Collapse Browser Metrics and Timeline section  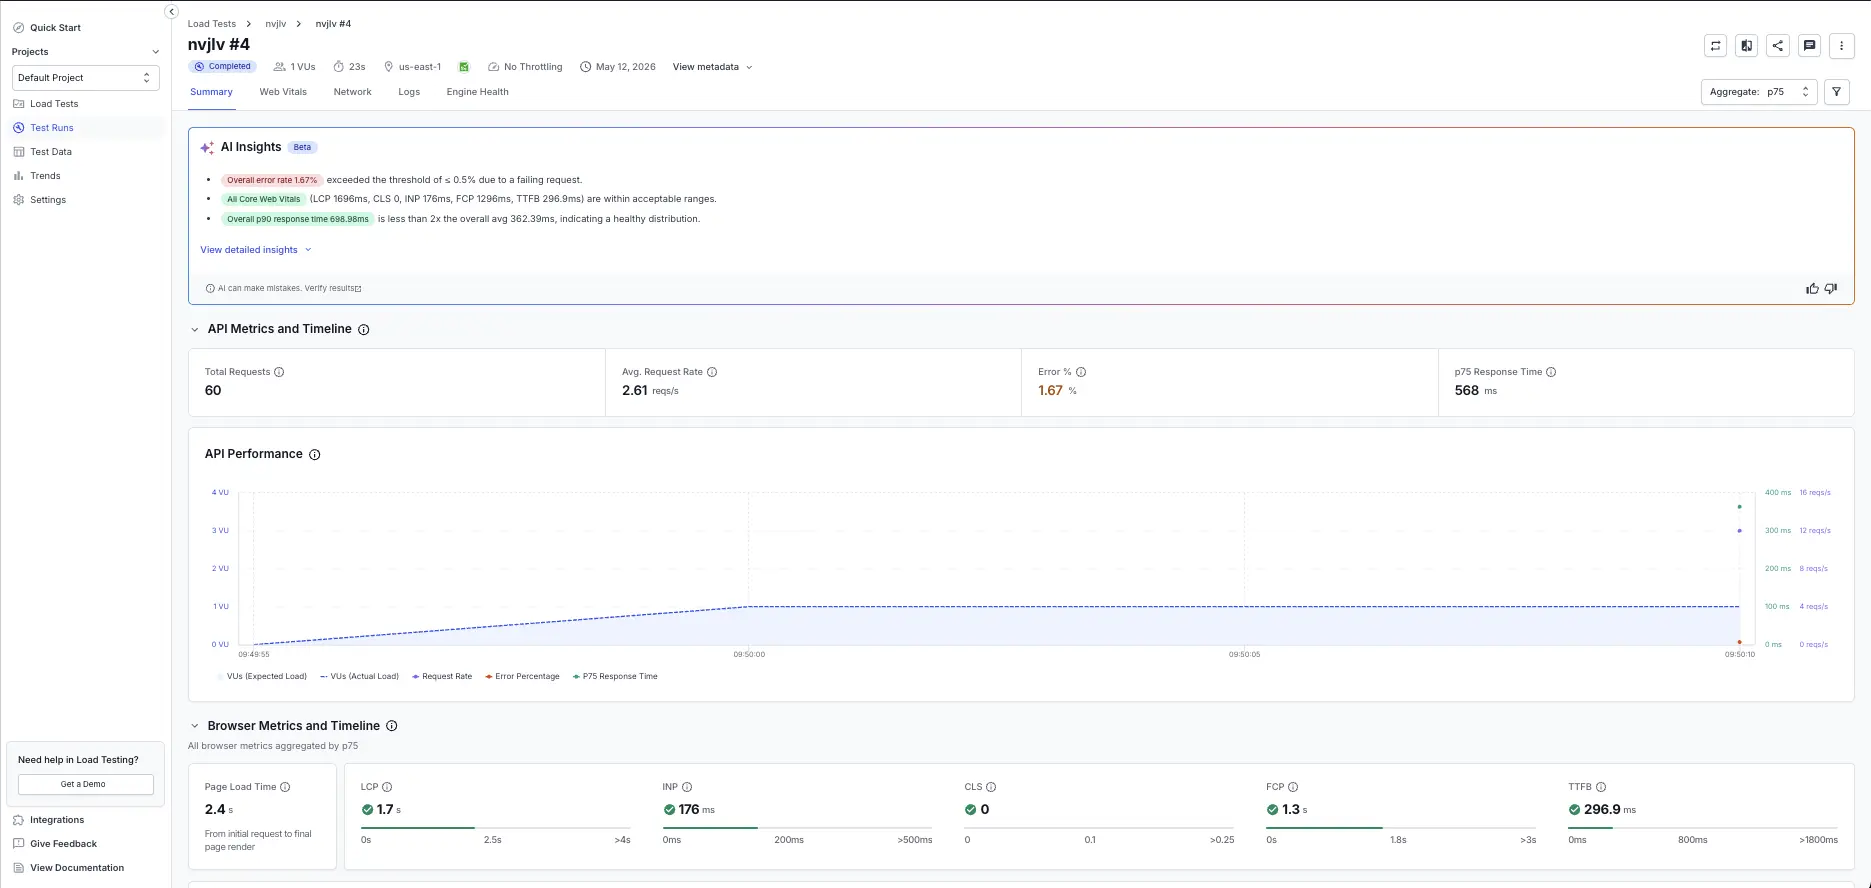point(195,726)
